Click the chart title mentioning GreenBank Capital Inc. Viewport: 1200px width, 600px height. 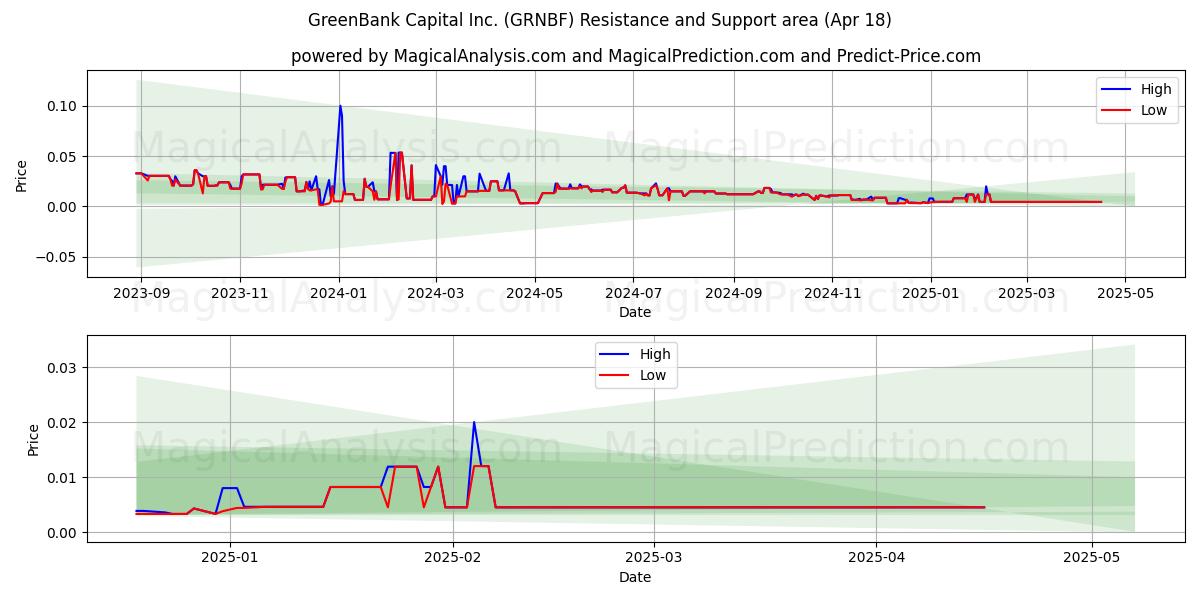tap(600, 20)
